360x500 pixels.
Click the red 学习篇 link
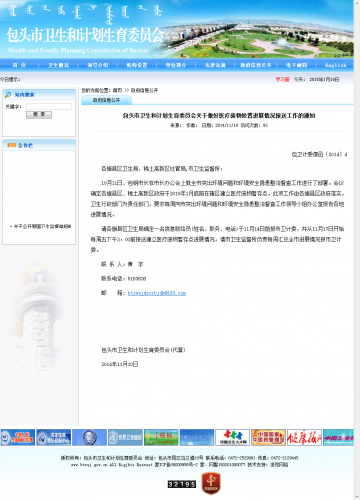click(282, 79)
